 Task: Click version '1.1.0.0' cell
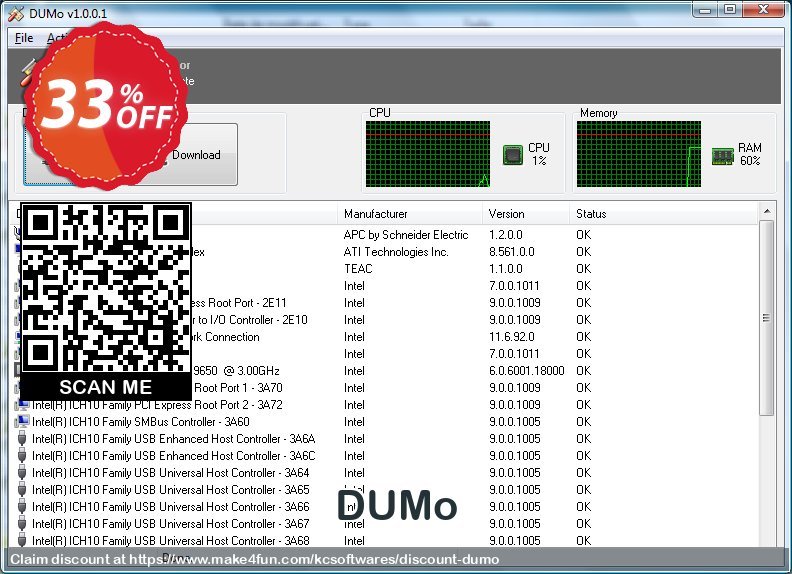506,269
